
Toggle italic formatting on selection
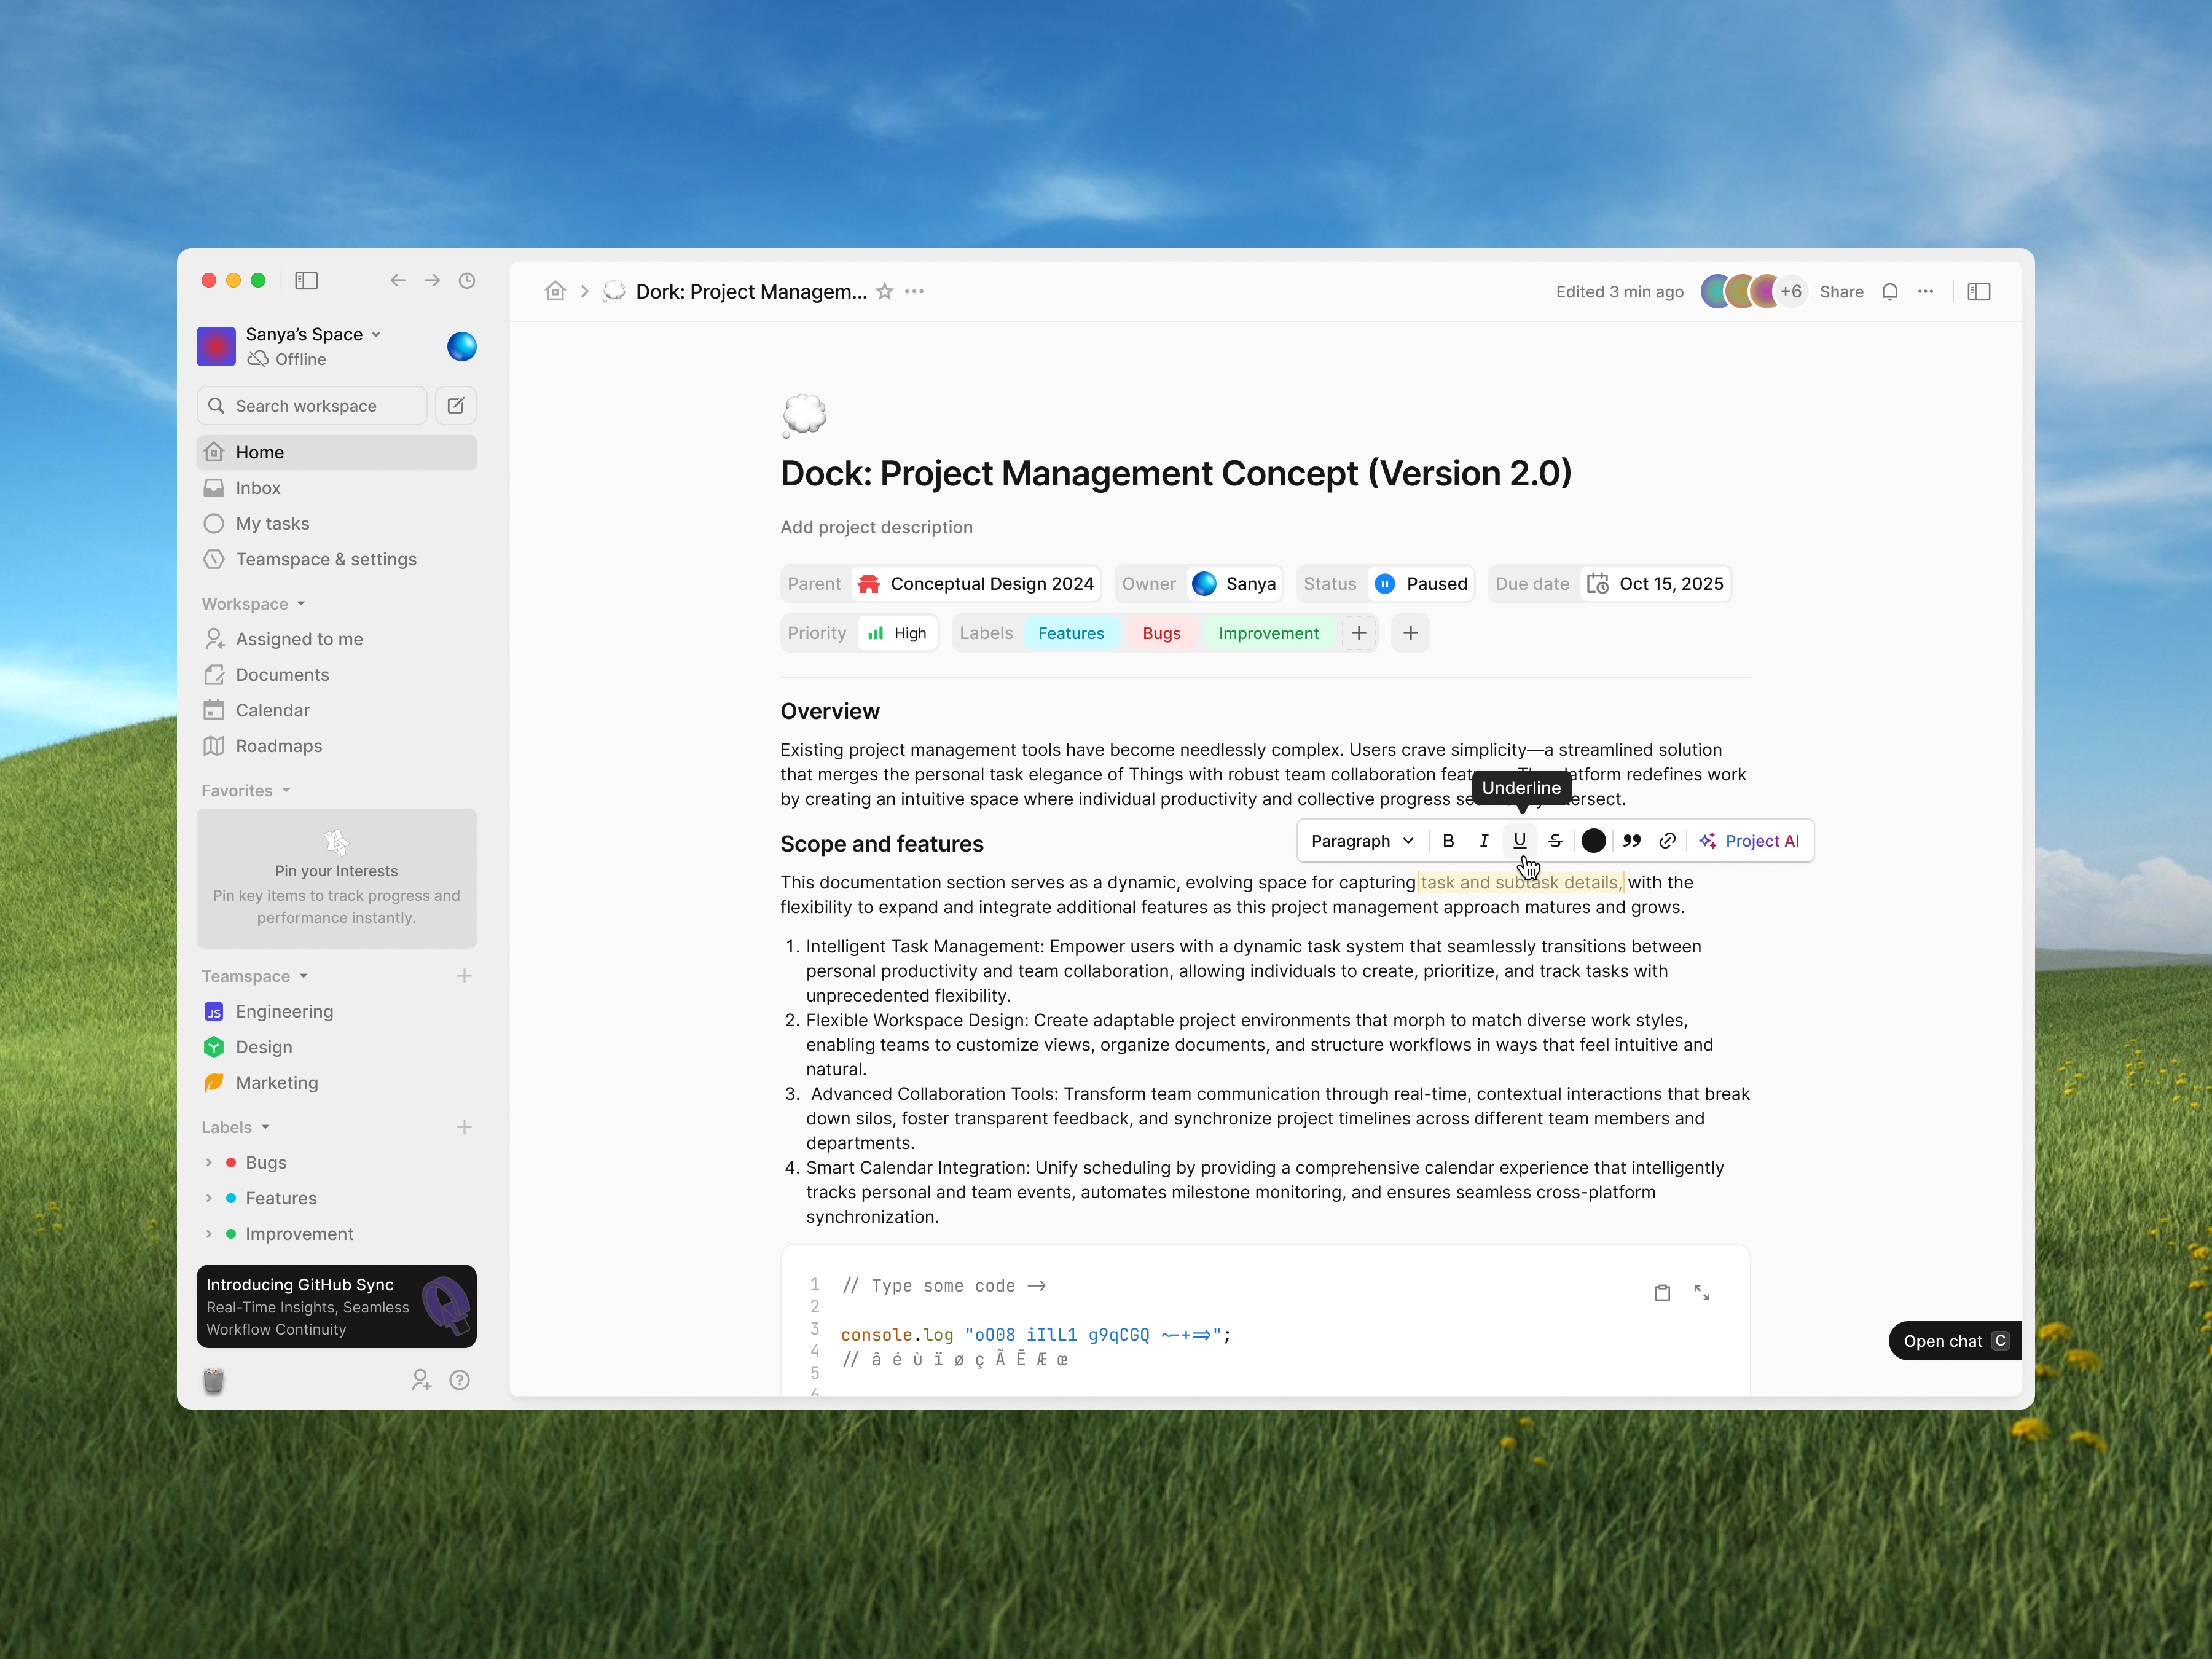pyautogui.click(x=1484, y=841)
